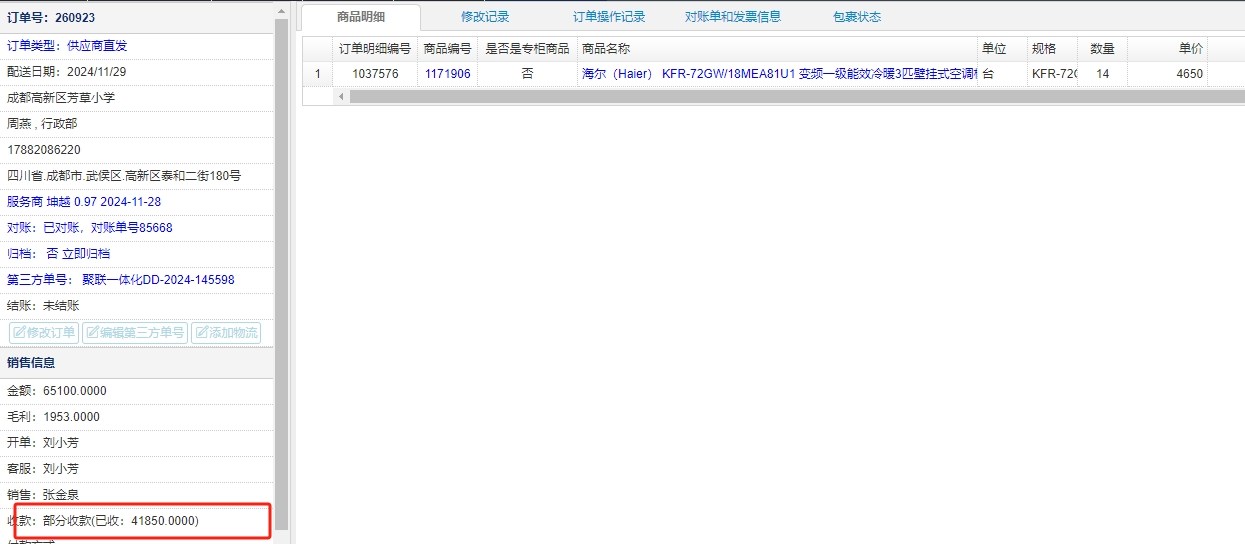Screen dimensions: 1245x544
Task: Click the table scrollbar's left arrow
Action: (x=341, y=96)
